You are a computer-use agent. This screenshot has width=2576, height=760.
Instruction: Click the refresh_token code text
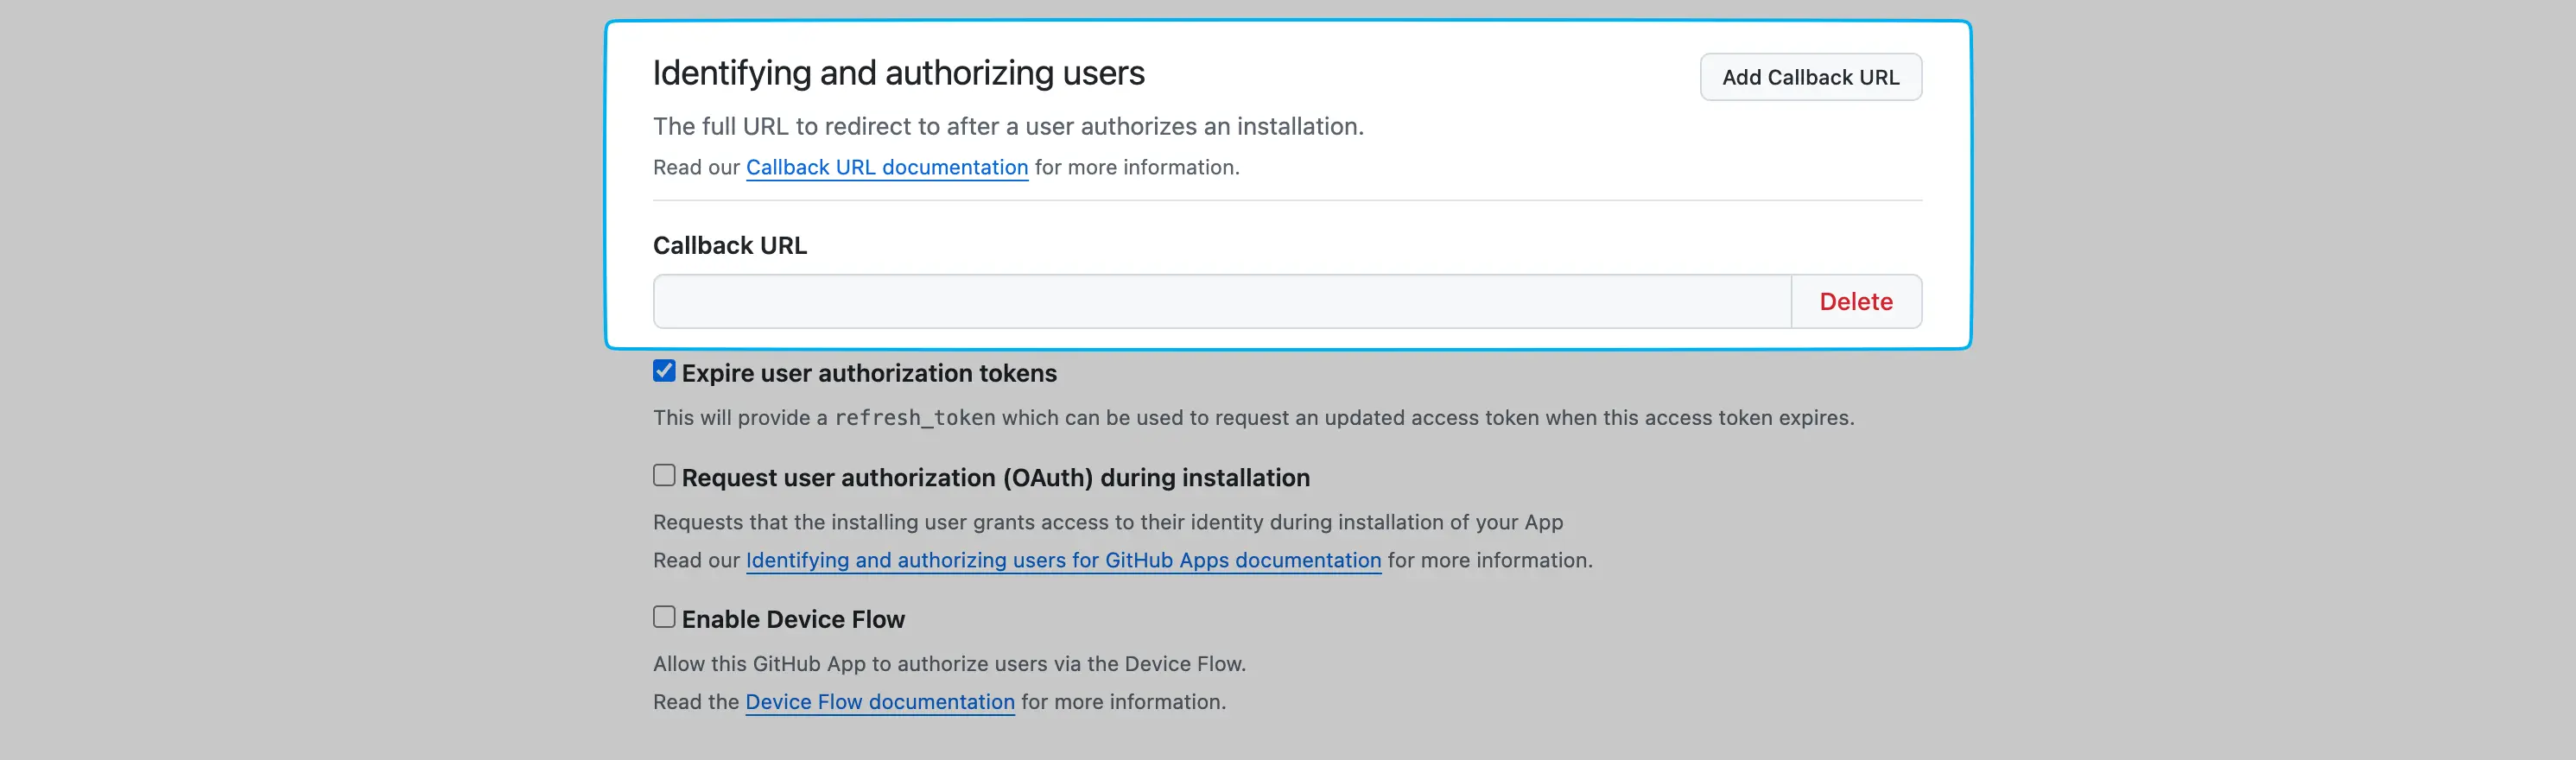(x=914, y=418)
